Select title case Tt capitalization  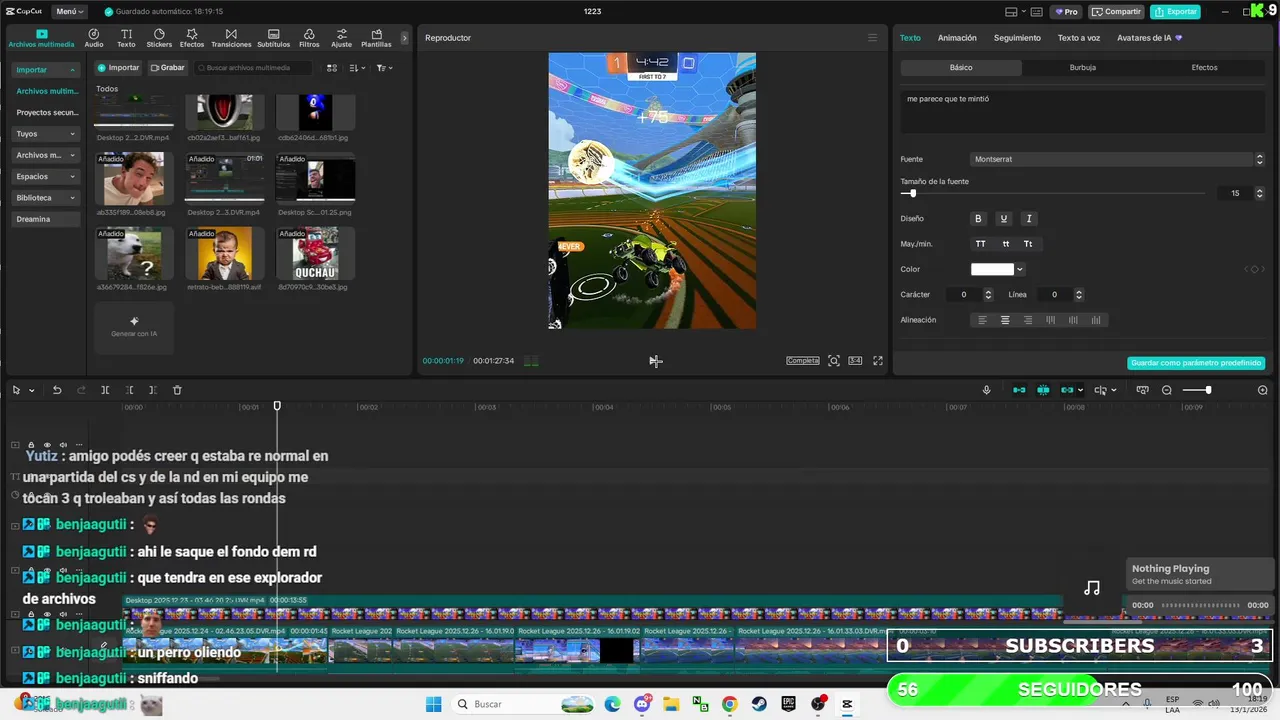[x=1028, y=244]
